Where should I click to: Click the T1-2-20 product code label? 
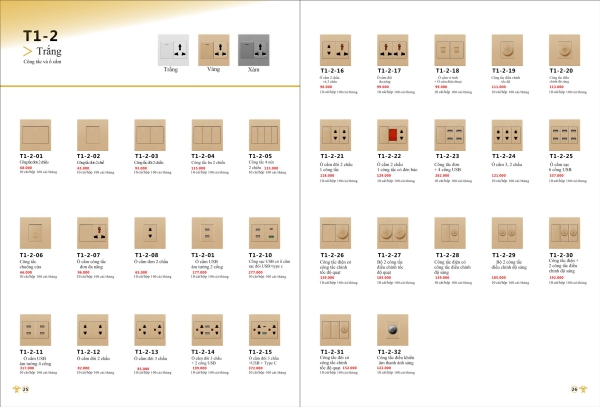[561, 71]
